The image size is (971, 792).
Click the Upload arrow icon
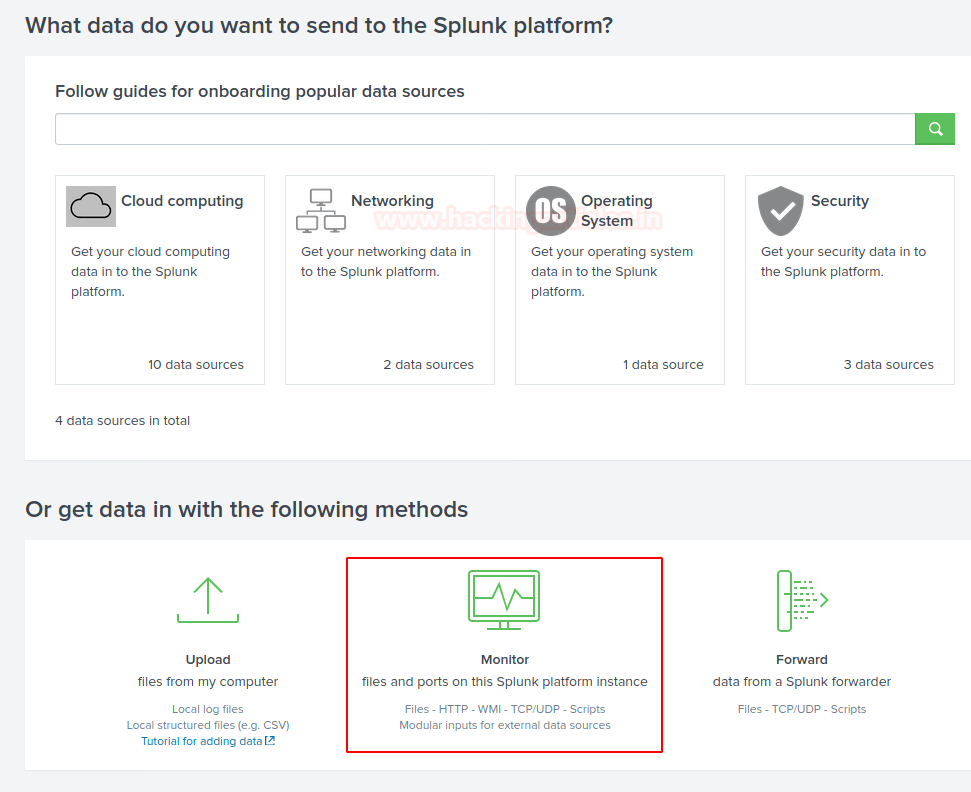[x=207, y=600]
